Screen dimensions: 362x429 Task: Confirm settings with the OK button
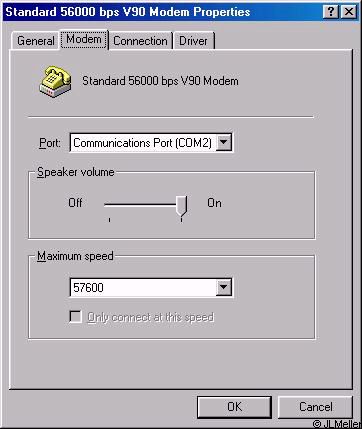[x=234, y=407]
